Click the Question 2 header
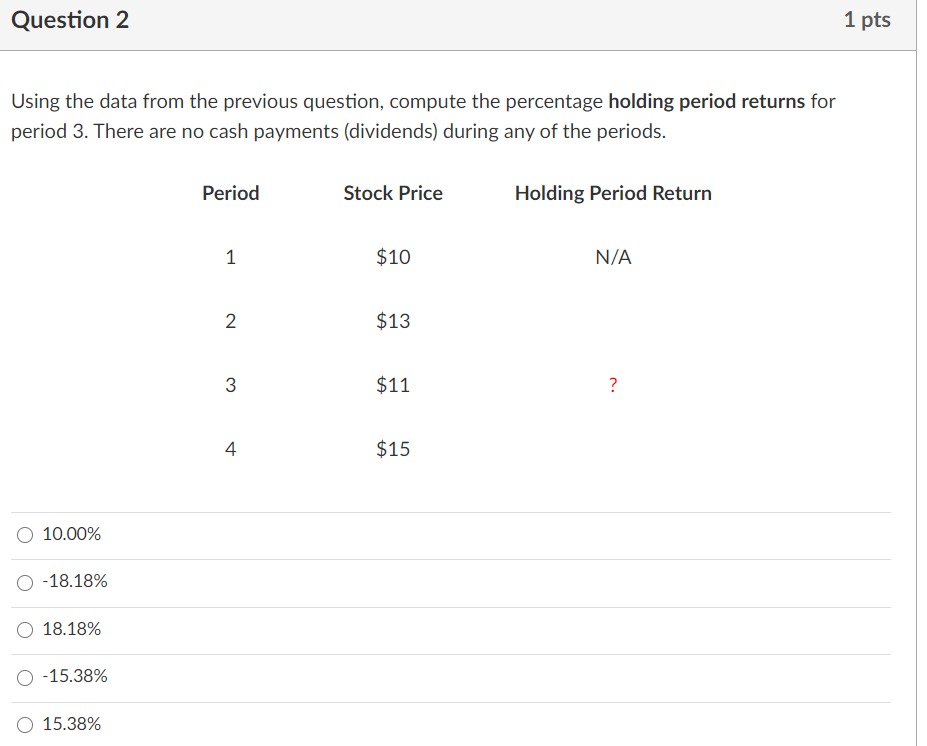This screenshot has width=927, height=746. tap(68, 19)
